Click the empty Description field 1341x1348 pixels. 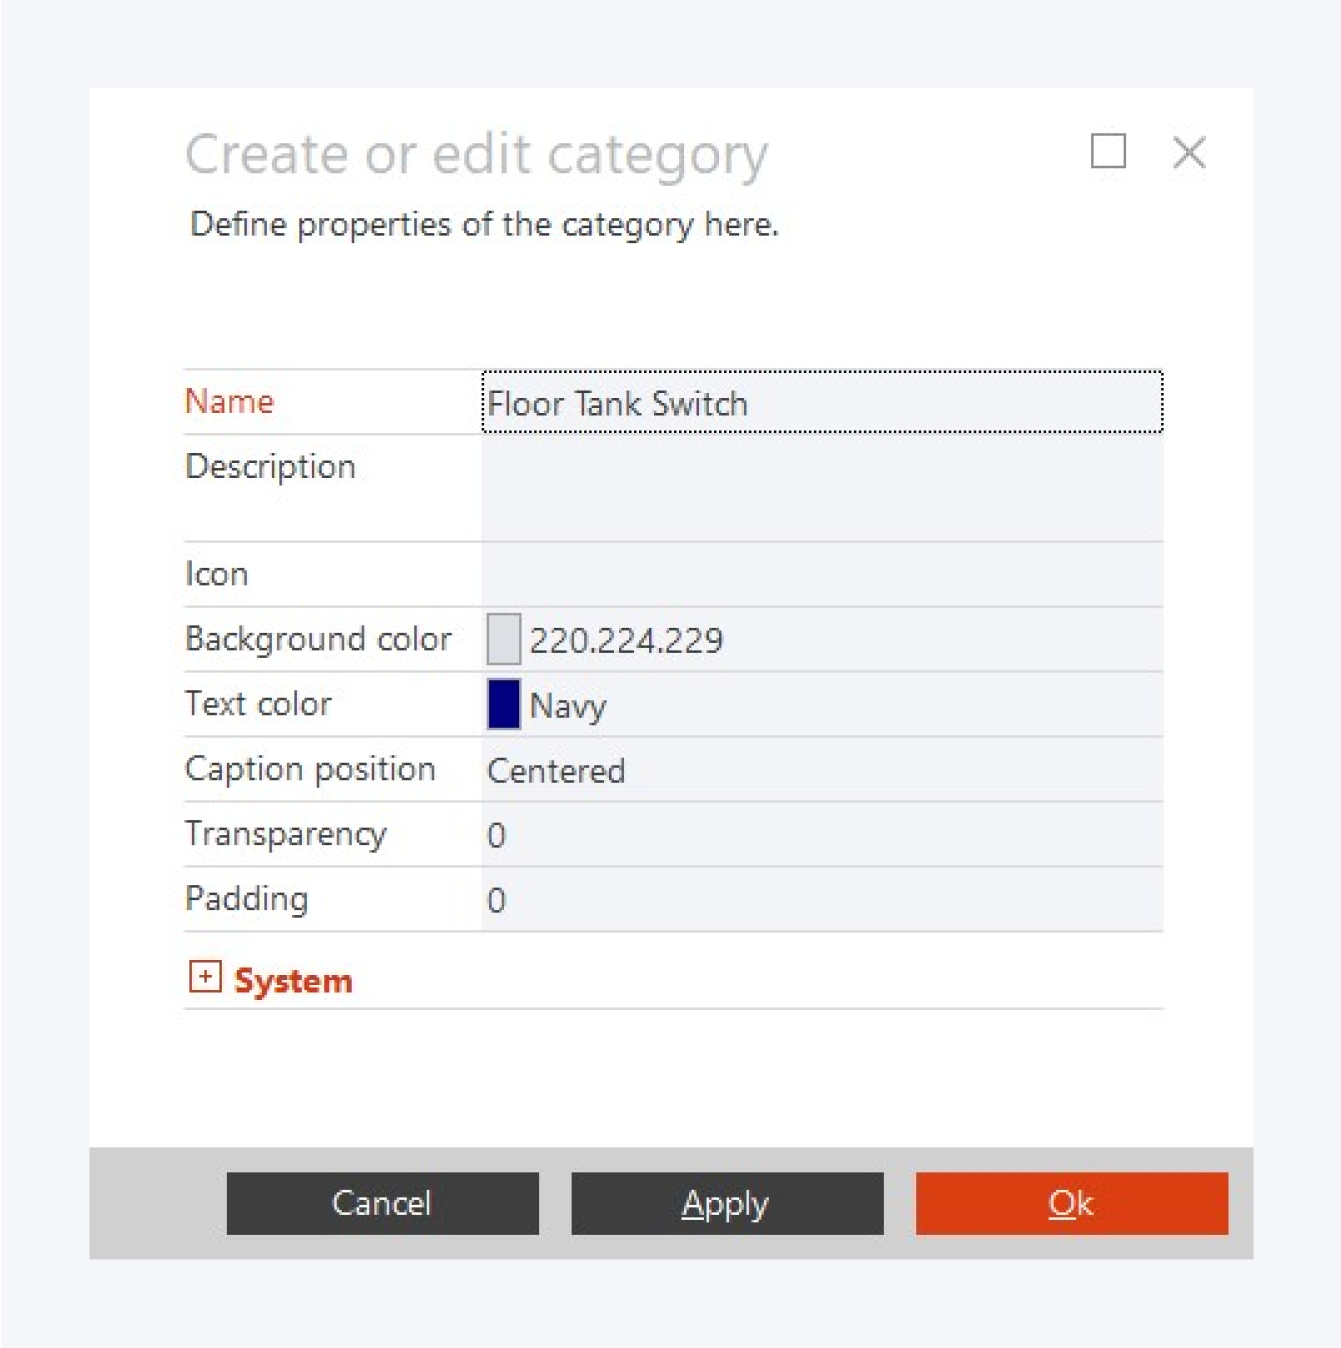[820, 488]
